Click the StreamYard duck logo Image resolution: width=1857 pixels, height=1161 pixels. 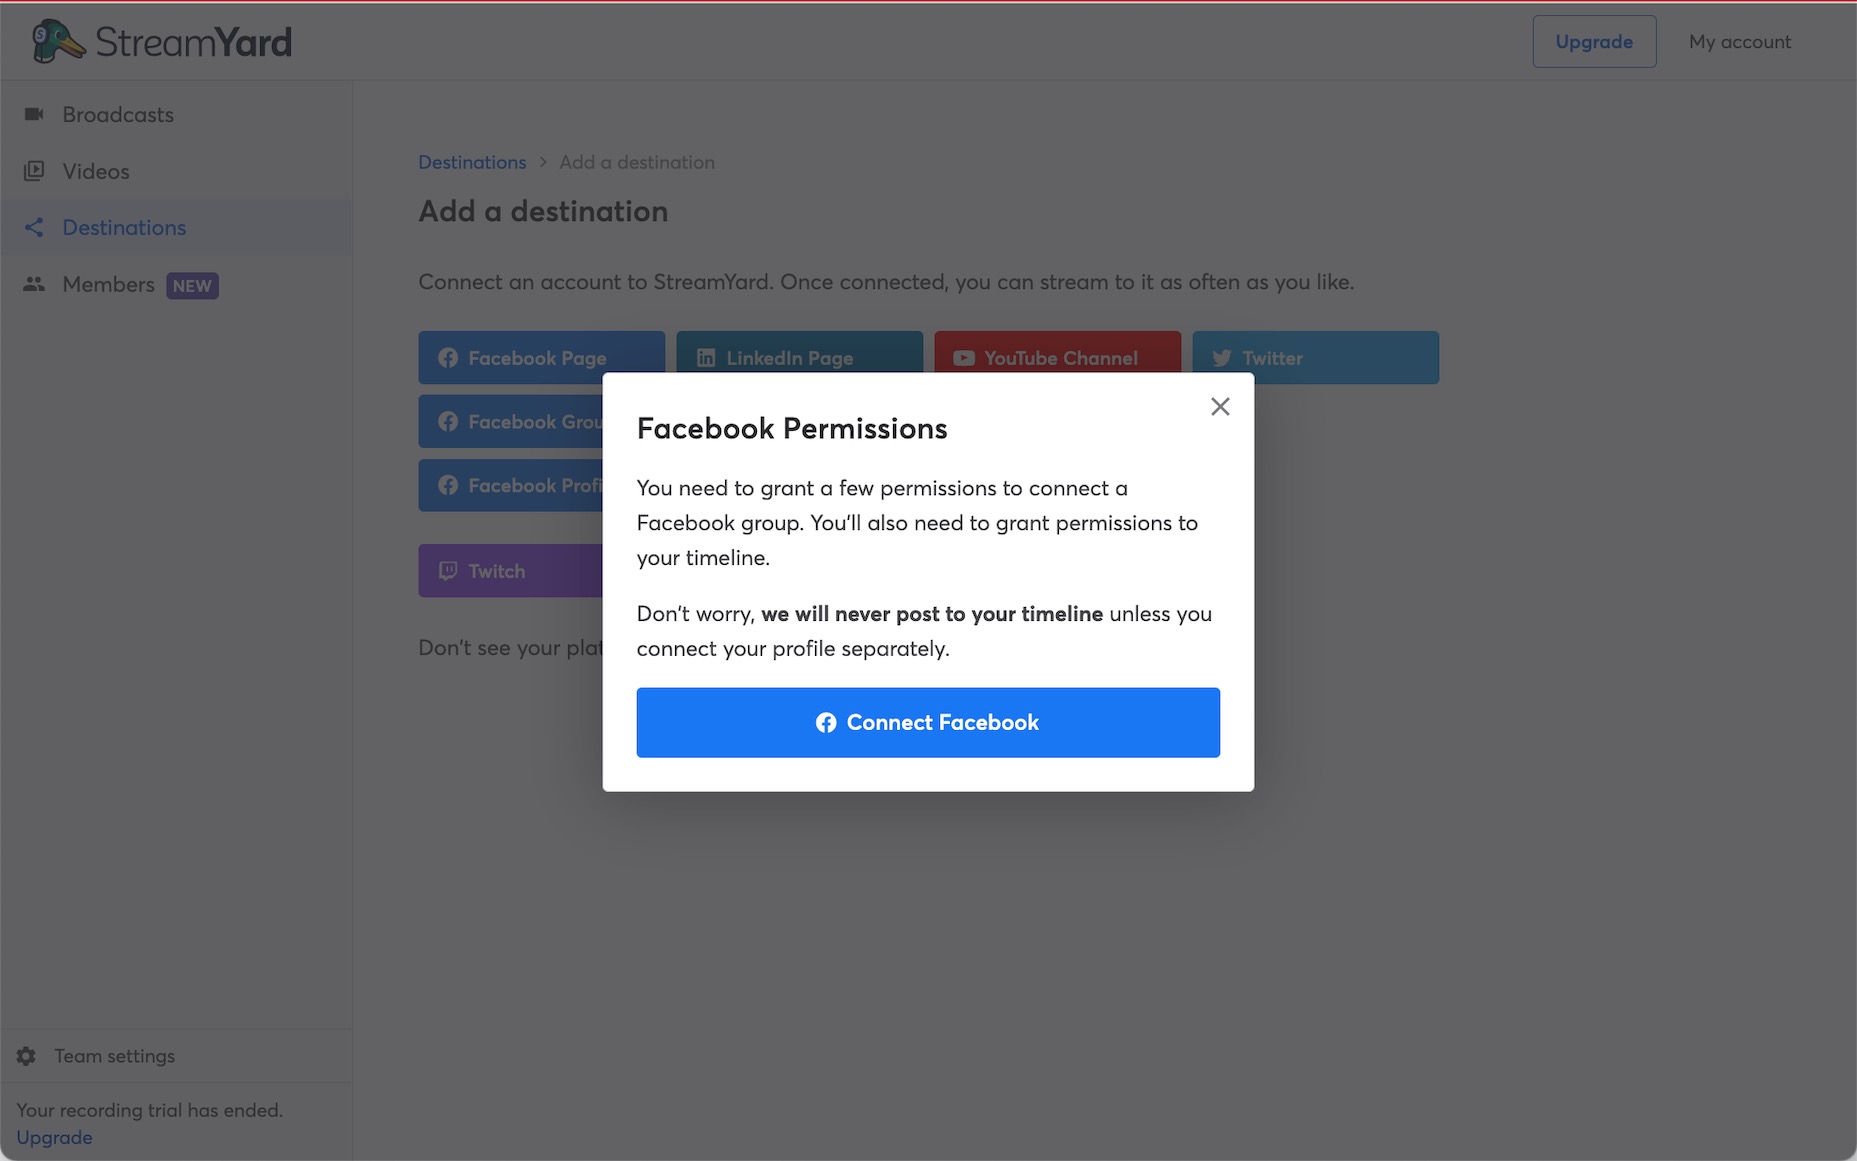coord(57,42)
